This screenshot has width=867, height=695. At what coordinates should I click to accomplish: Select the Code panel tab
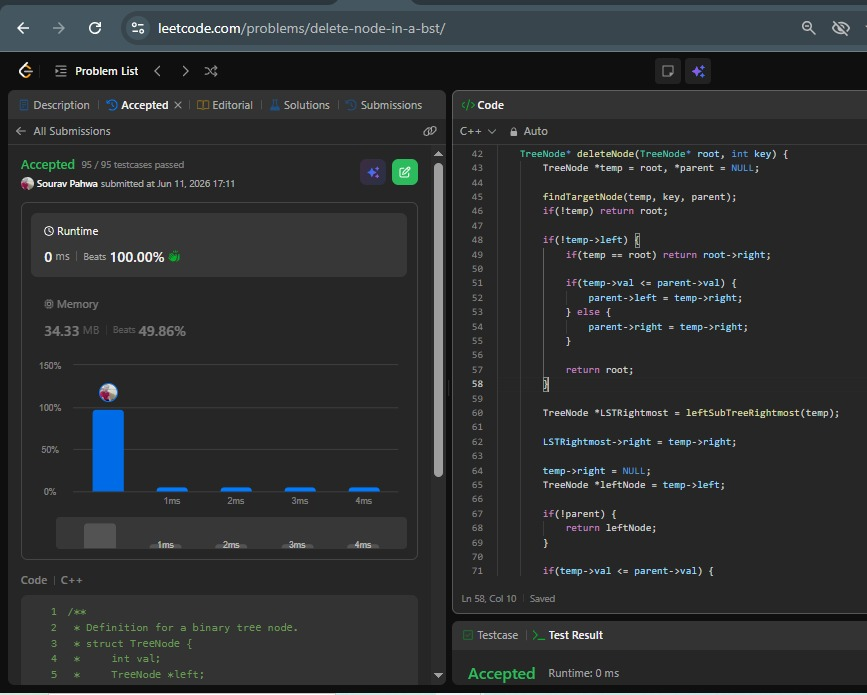click(483, 105)
